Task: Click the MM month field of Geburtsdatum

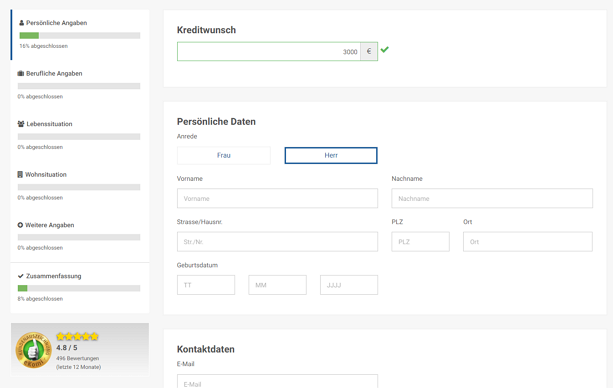Action: tap(278, 285)
